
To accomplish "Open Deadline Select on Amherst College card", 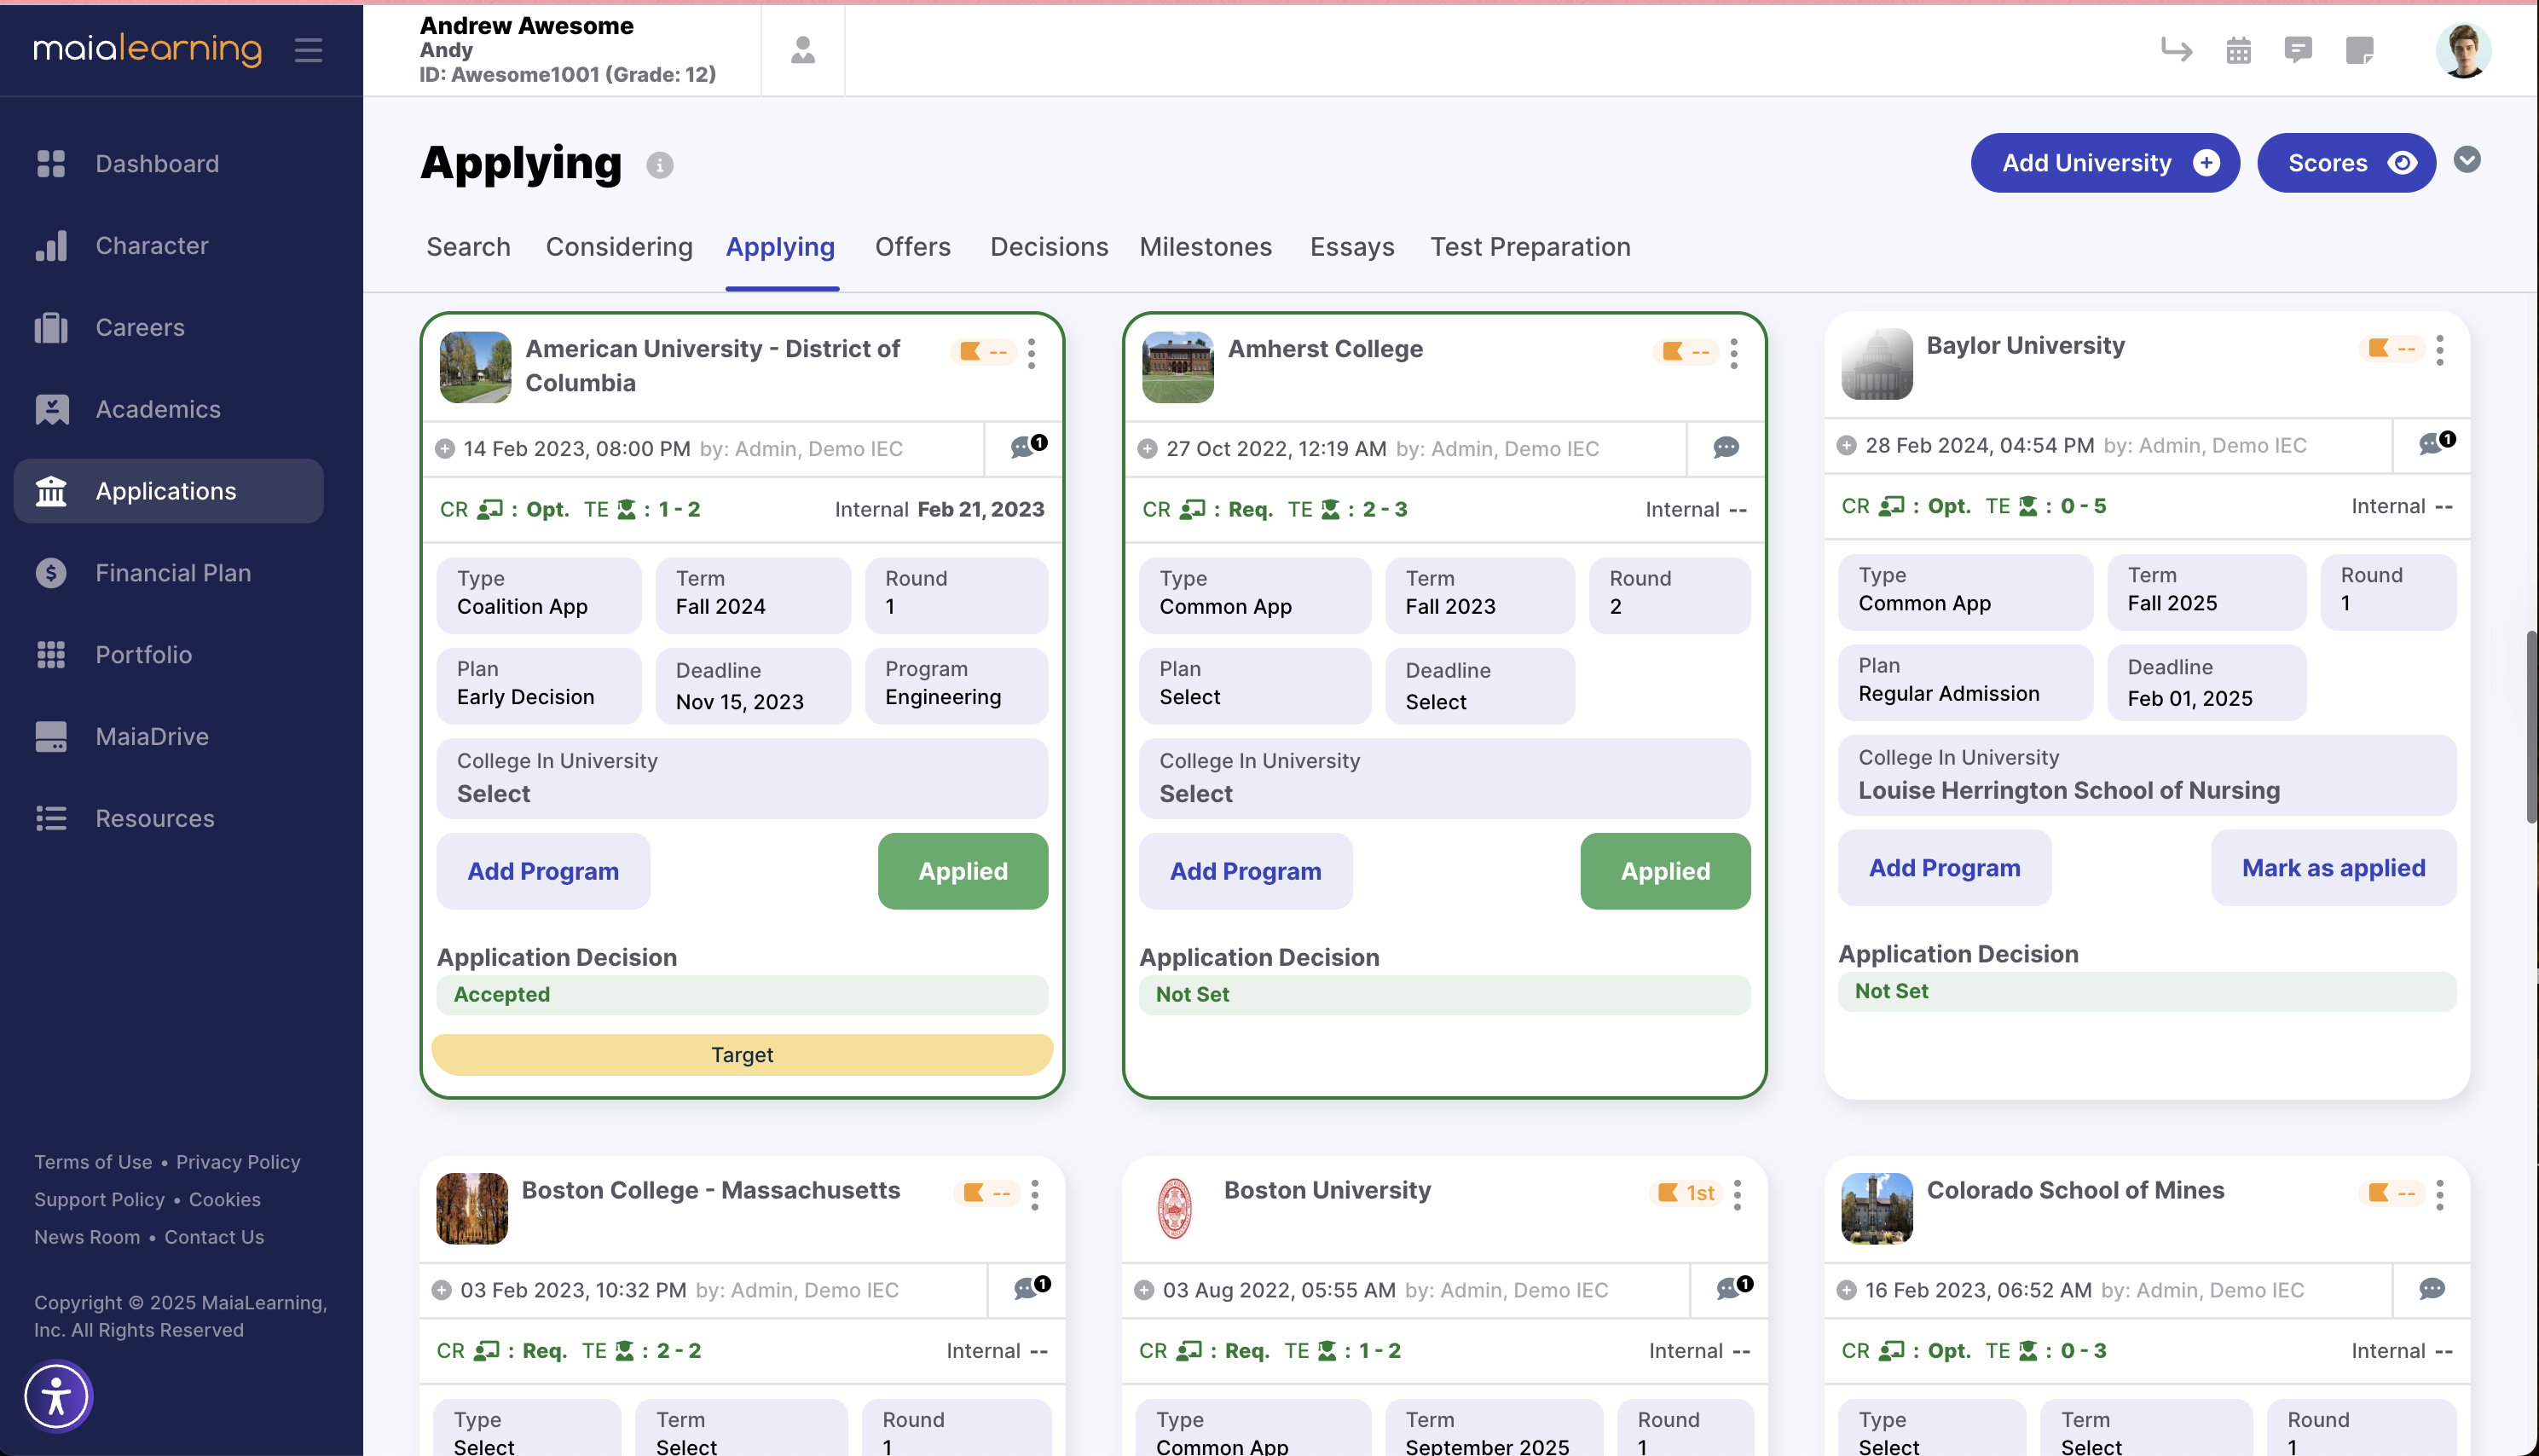I will [1480, 685].
